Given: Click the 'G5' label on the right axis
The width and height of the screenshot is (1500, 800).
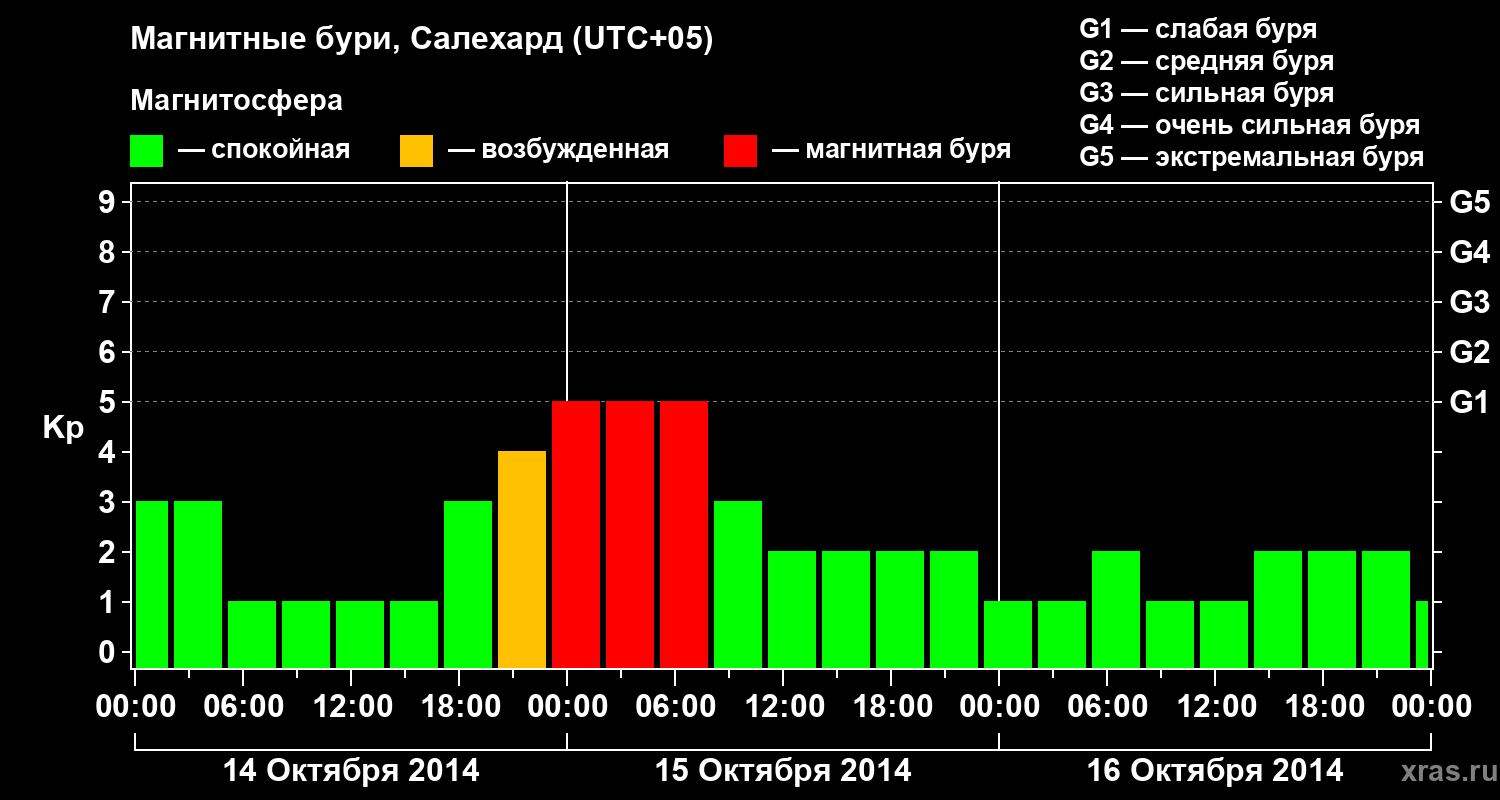Looking at the screenshot, I should click(x=1470, y=202).
